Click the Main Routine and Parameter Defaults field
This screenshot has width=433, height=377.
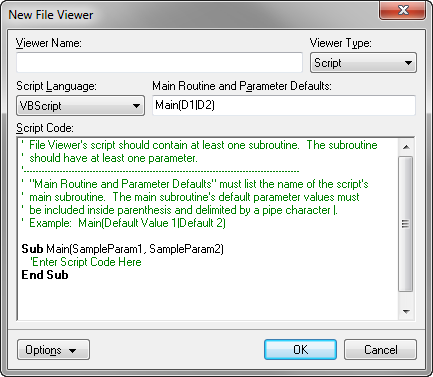[x=284, y=105]
